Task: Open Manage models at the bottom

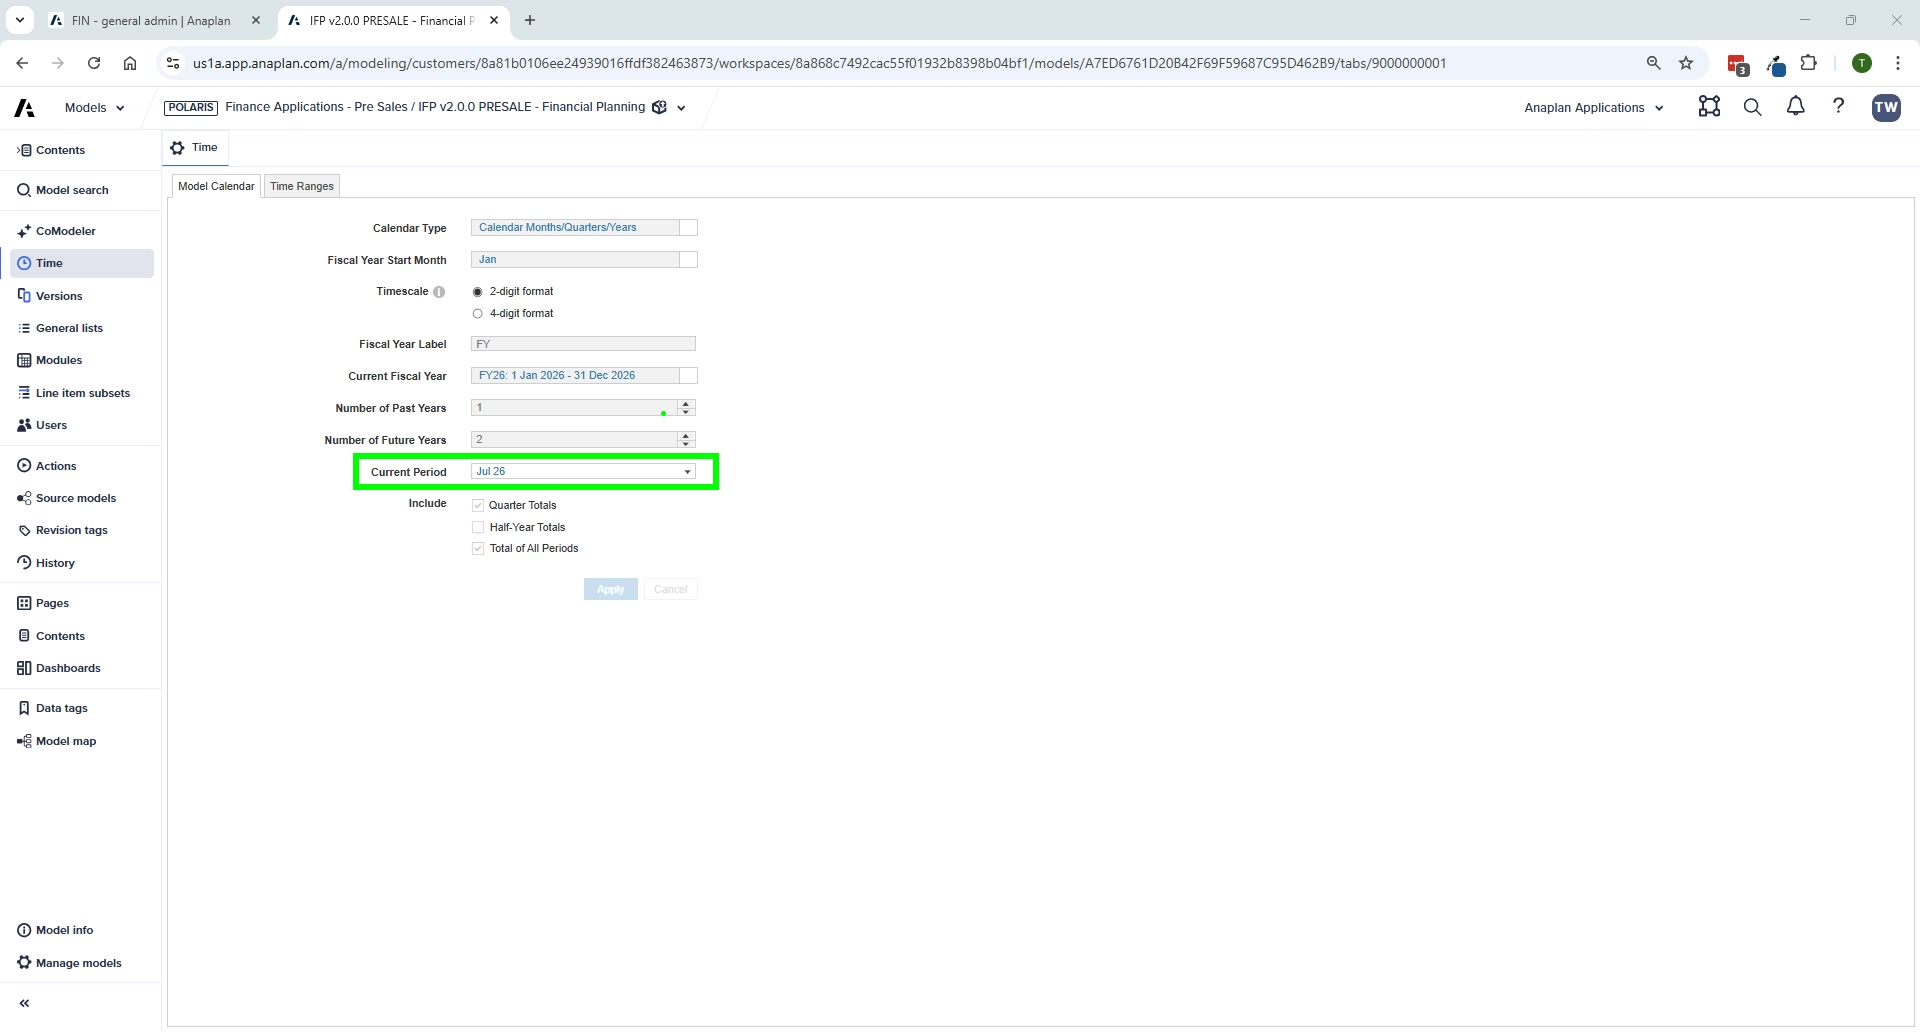Action: [x=79, y=963]
